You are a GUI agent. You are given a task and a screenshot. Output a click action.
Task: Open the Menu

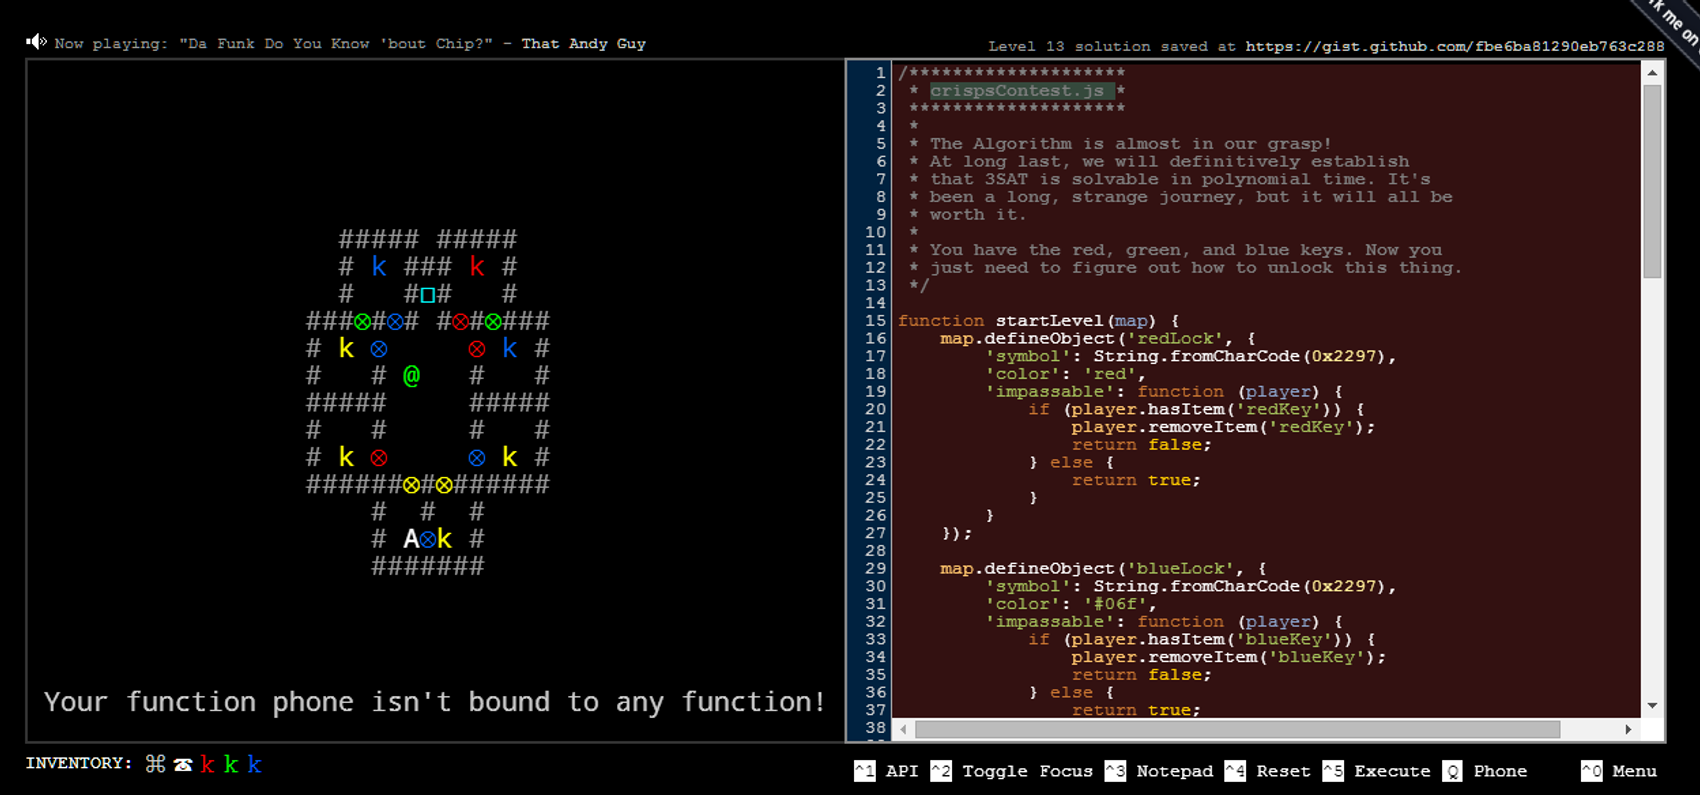coord(1634,771)
